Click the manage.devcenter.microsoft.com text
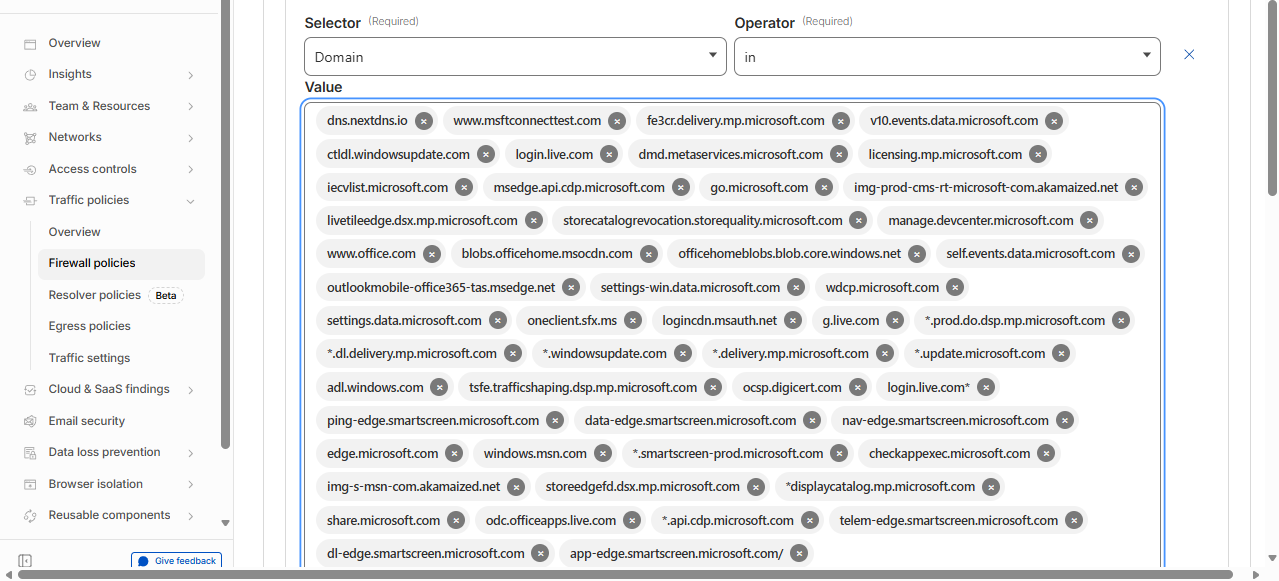This screenshot has height=581, width=1279. point(981,221)
